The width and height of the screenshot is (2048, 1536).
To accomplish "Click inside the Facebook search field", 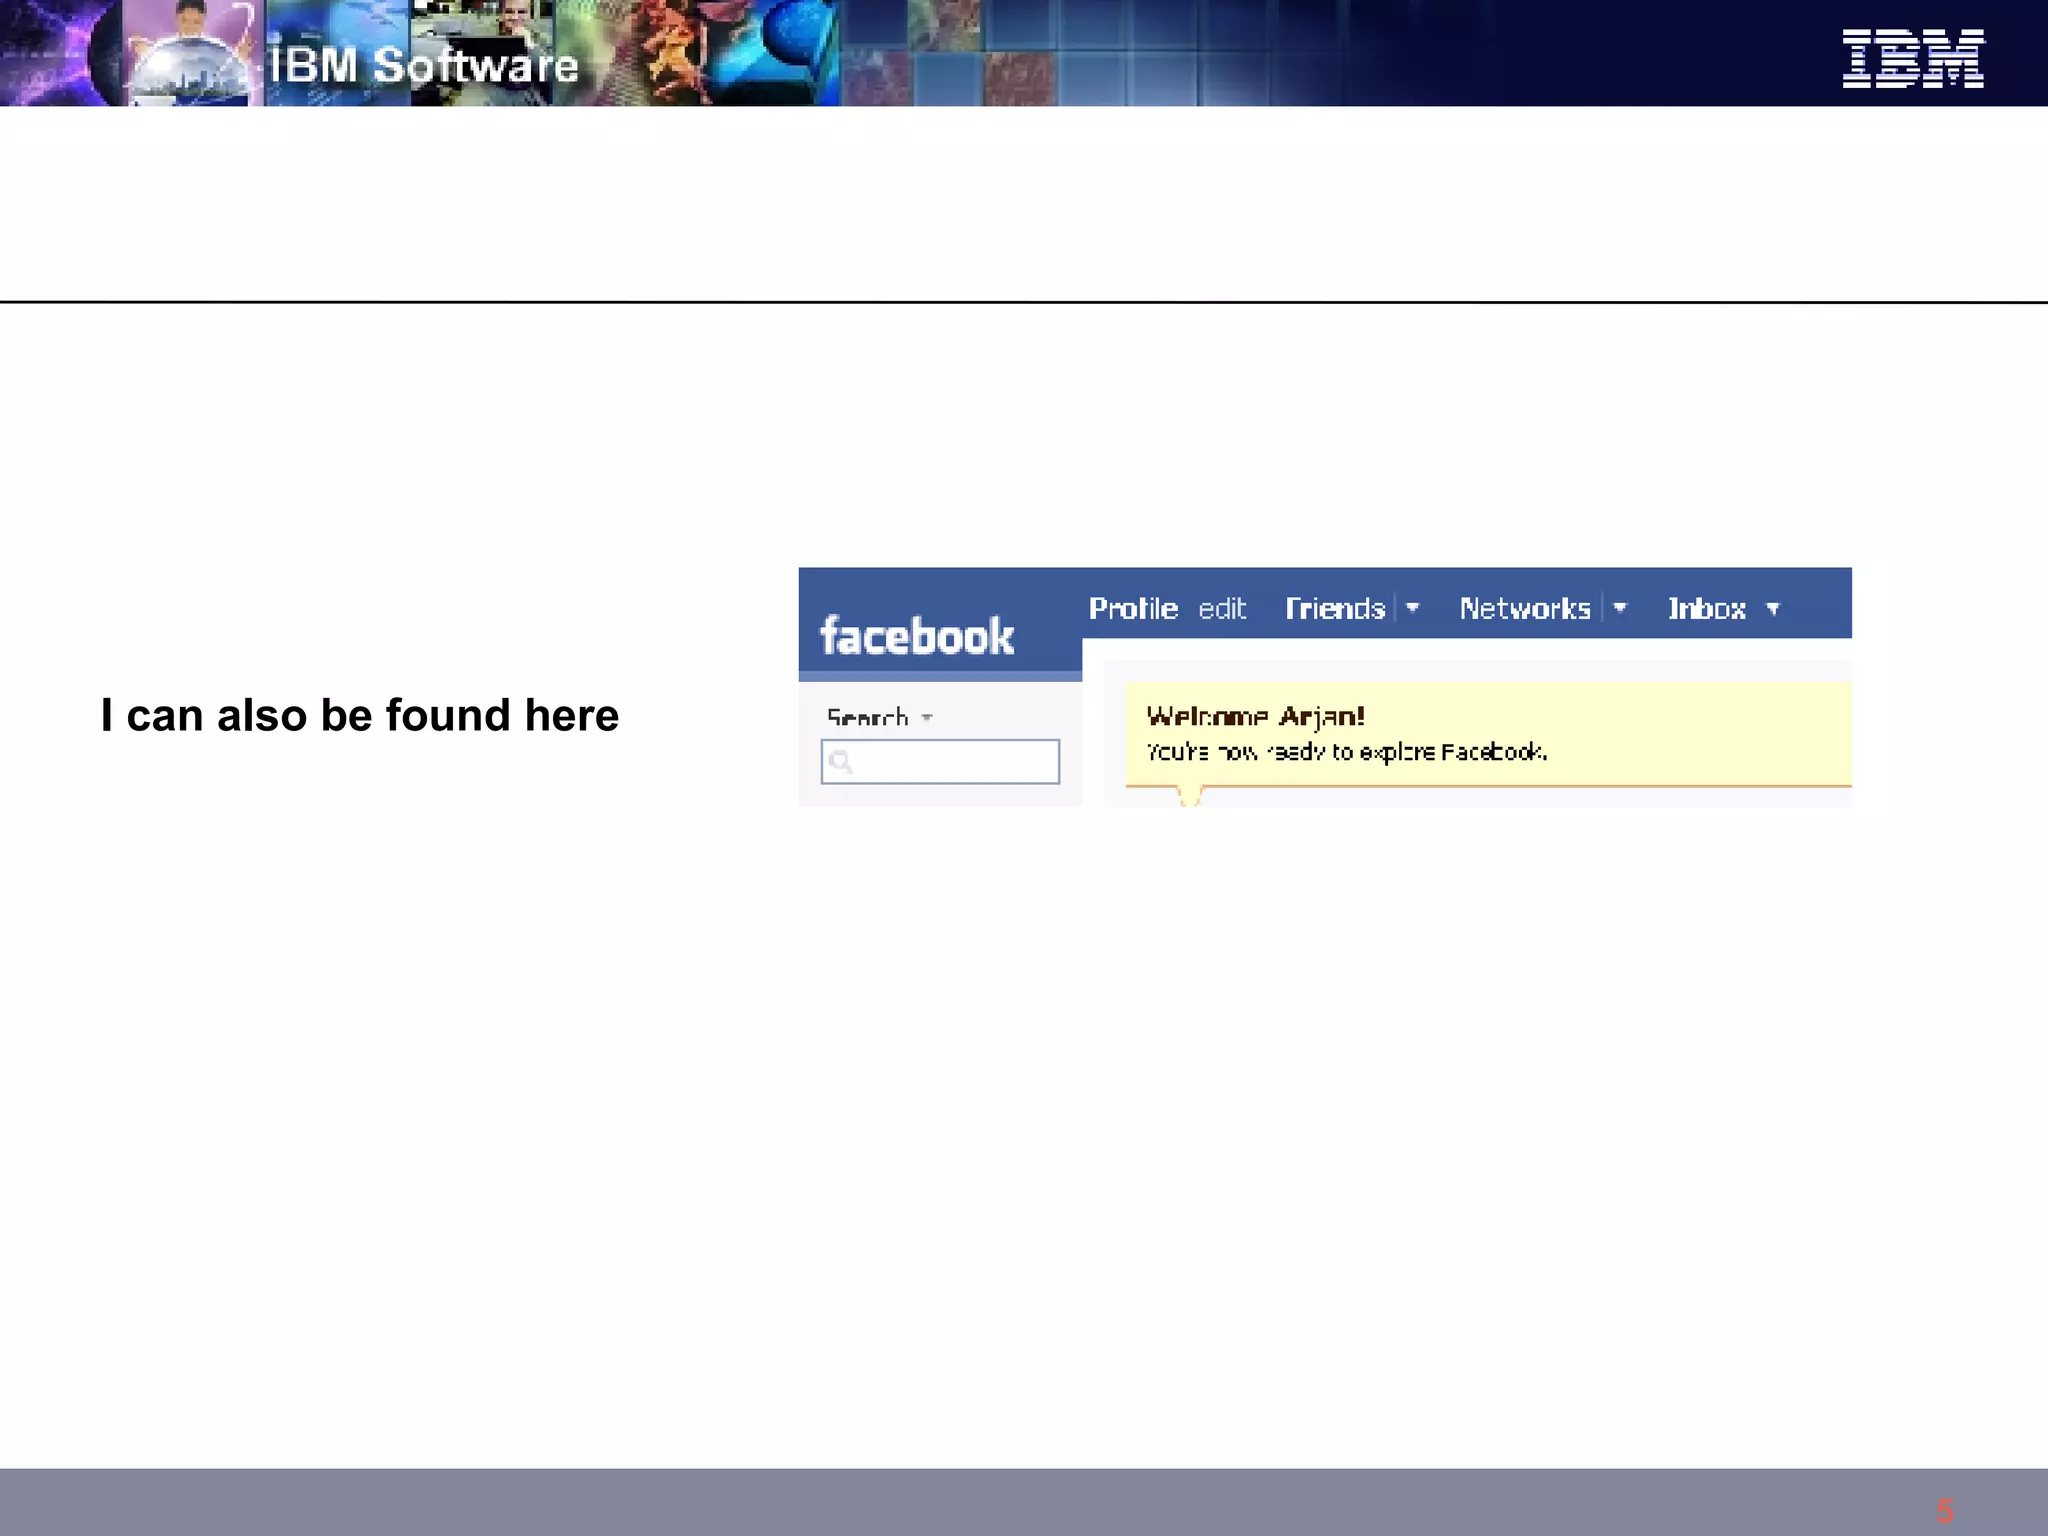I will [x=955, y=762].
